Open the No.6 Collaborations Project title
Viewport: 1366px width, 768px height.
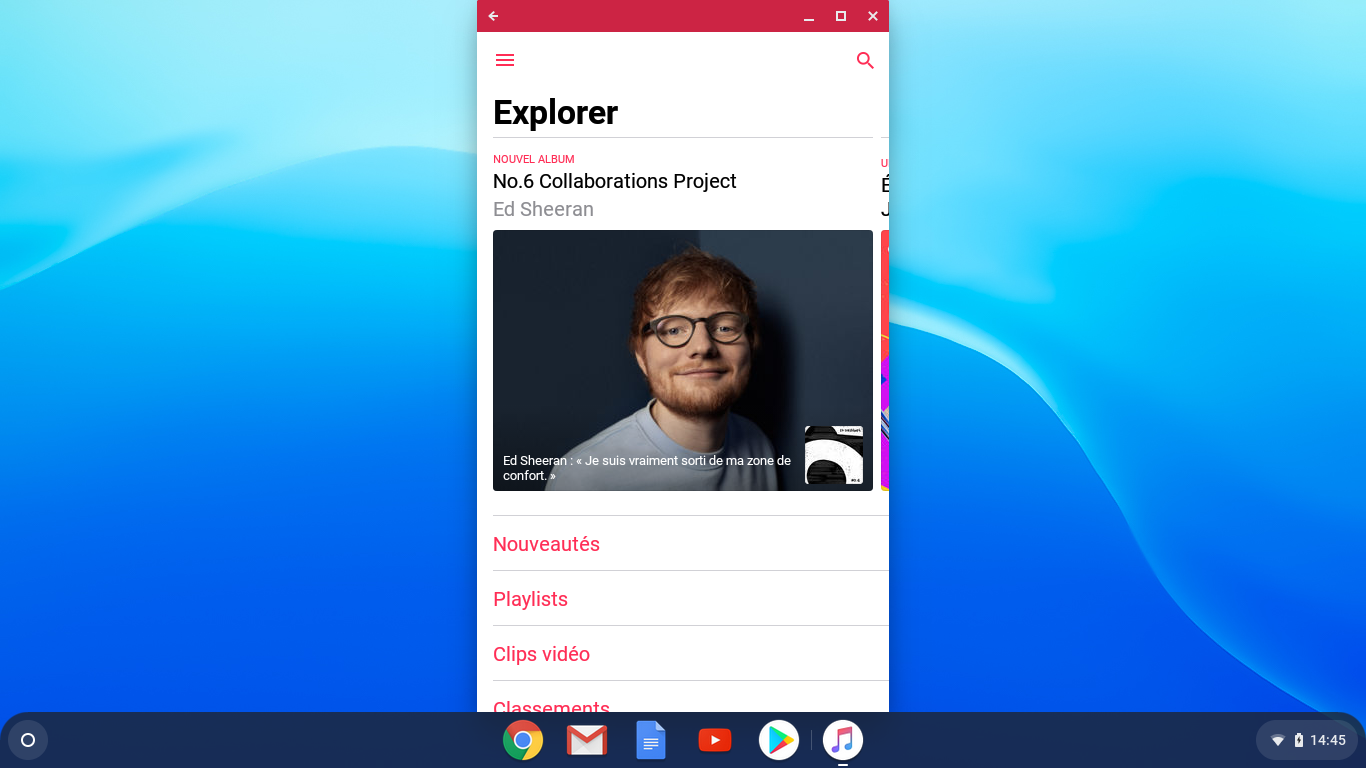click(614, 181)
